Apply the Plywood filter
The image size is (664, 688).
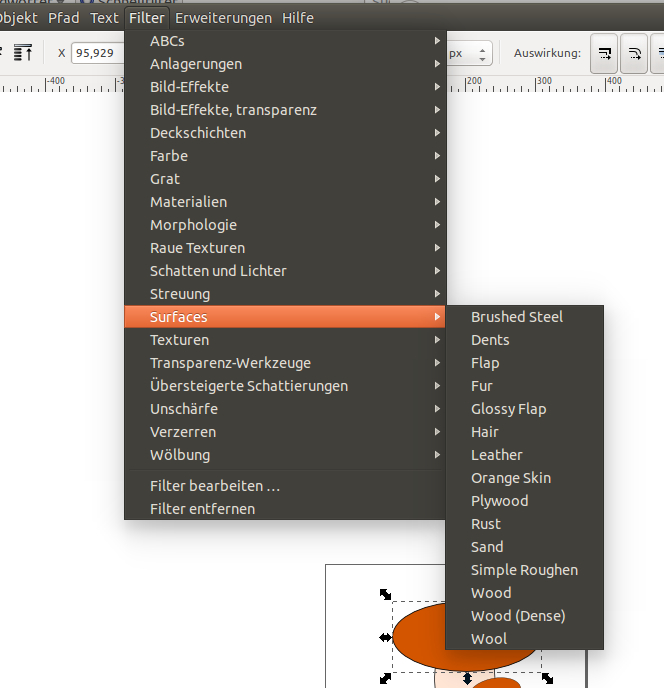tap(524, 501)
